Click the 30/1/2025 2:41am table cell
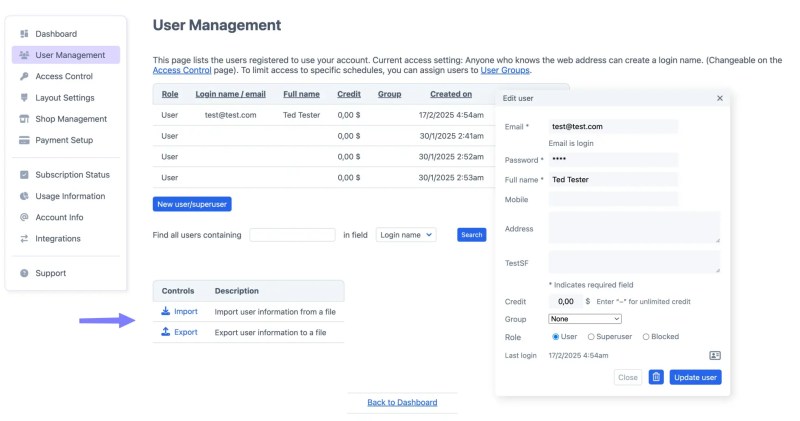The height and width of the screenshot is (421, 800). click(x=452, y=136)
